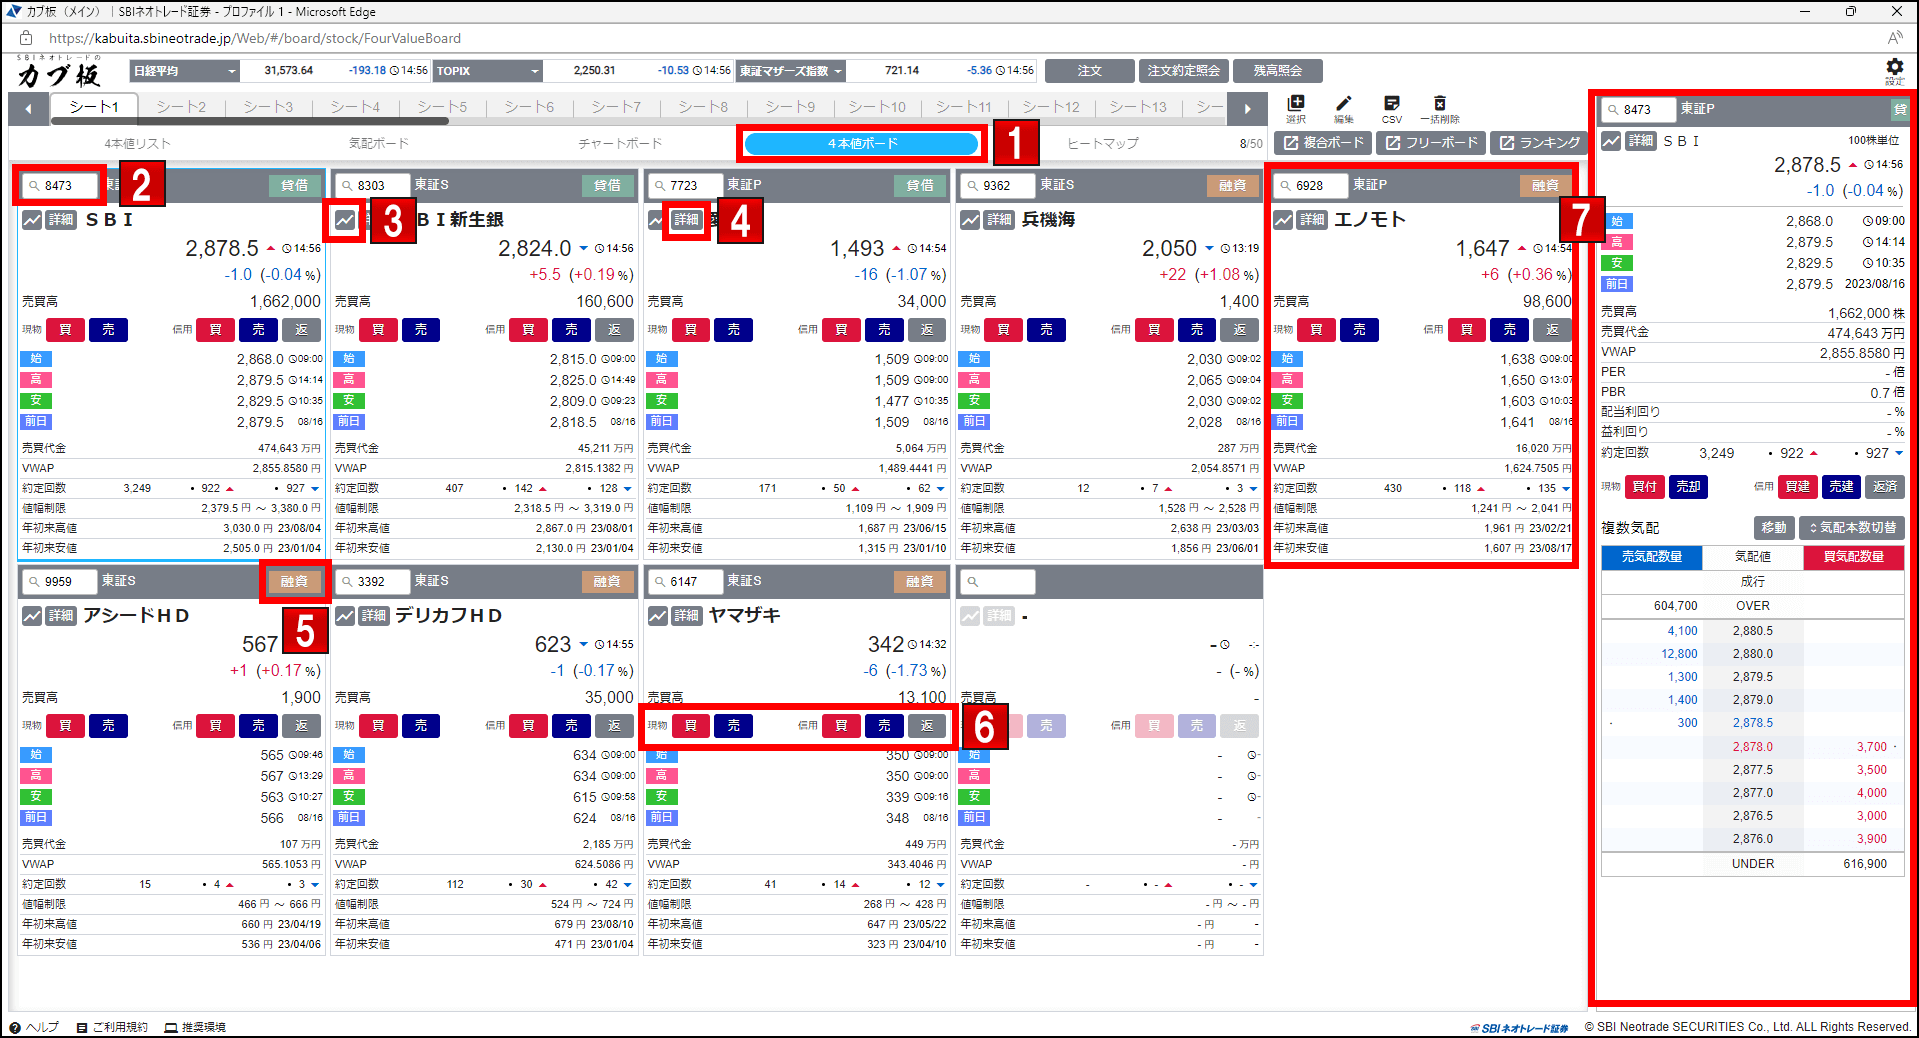The image size is (1919, 1038).
Task: Click 売建 button in right detail panel
Action: 1841,487
